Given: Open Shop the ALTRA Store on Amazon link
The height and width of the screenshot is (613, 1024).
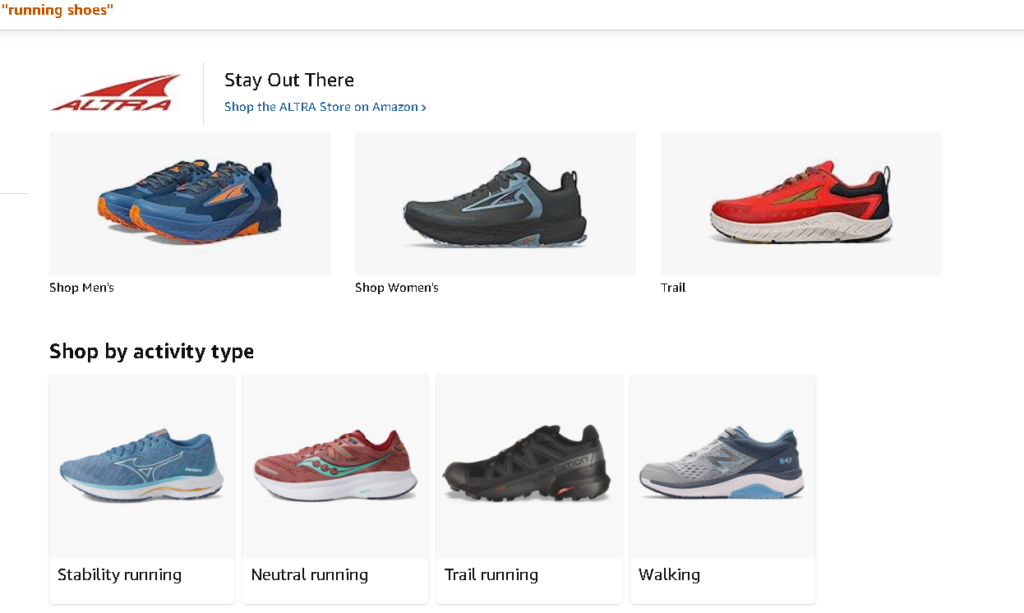Looking at the screenshot, I should [x=325, y=107].
